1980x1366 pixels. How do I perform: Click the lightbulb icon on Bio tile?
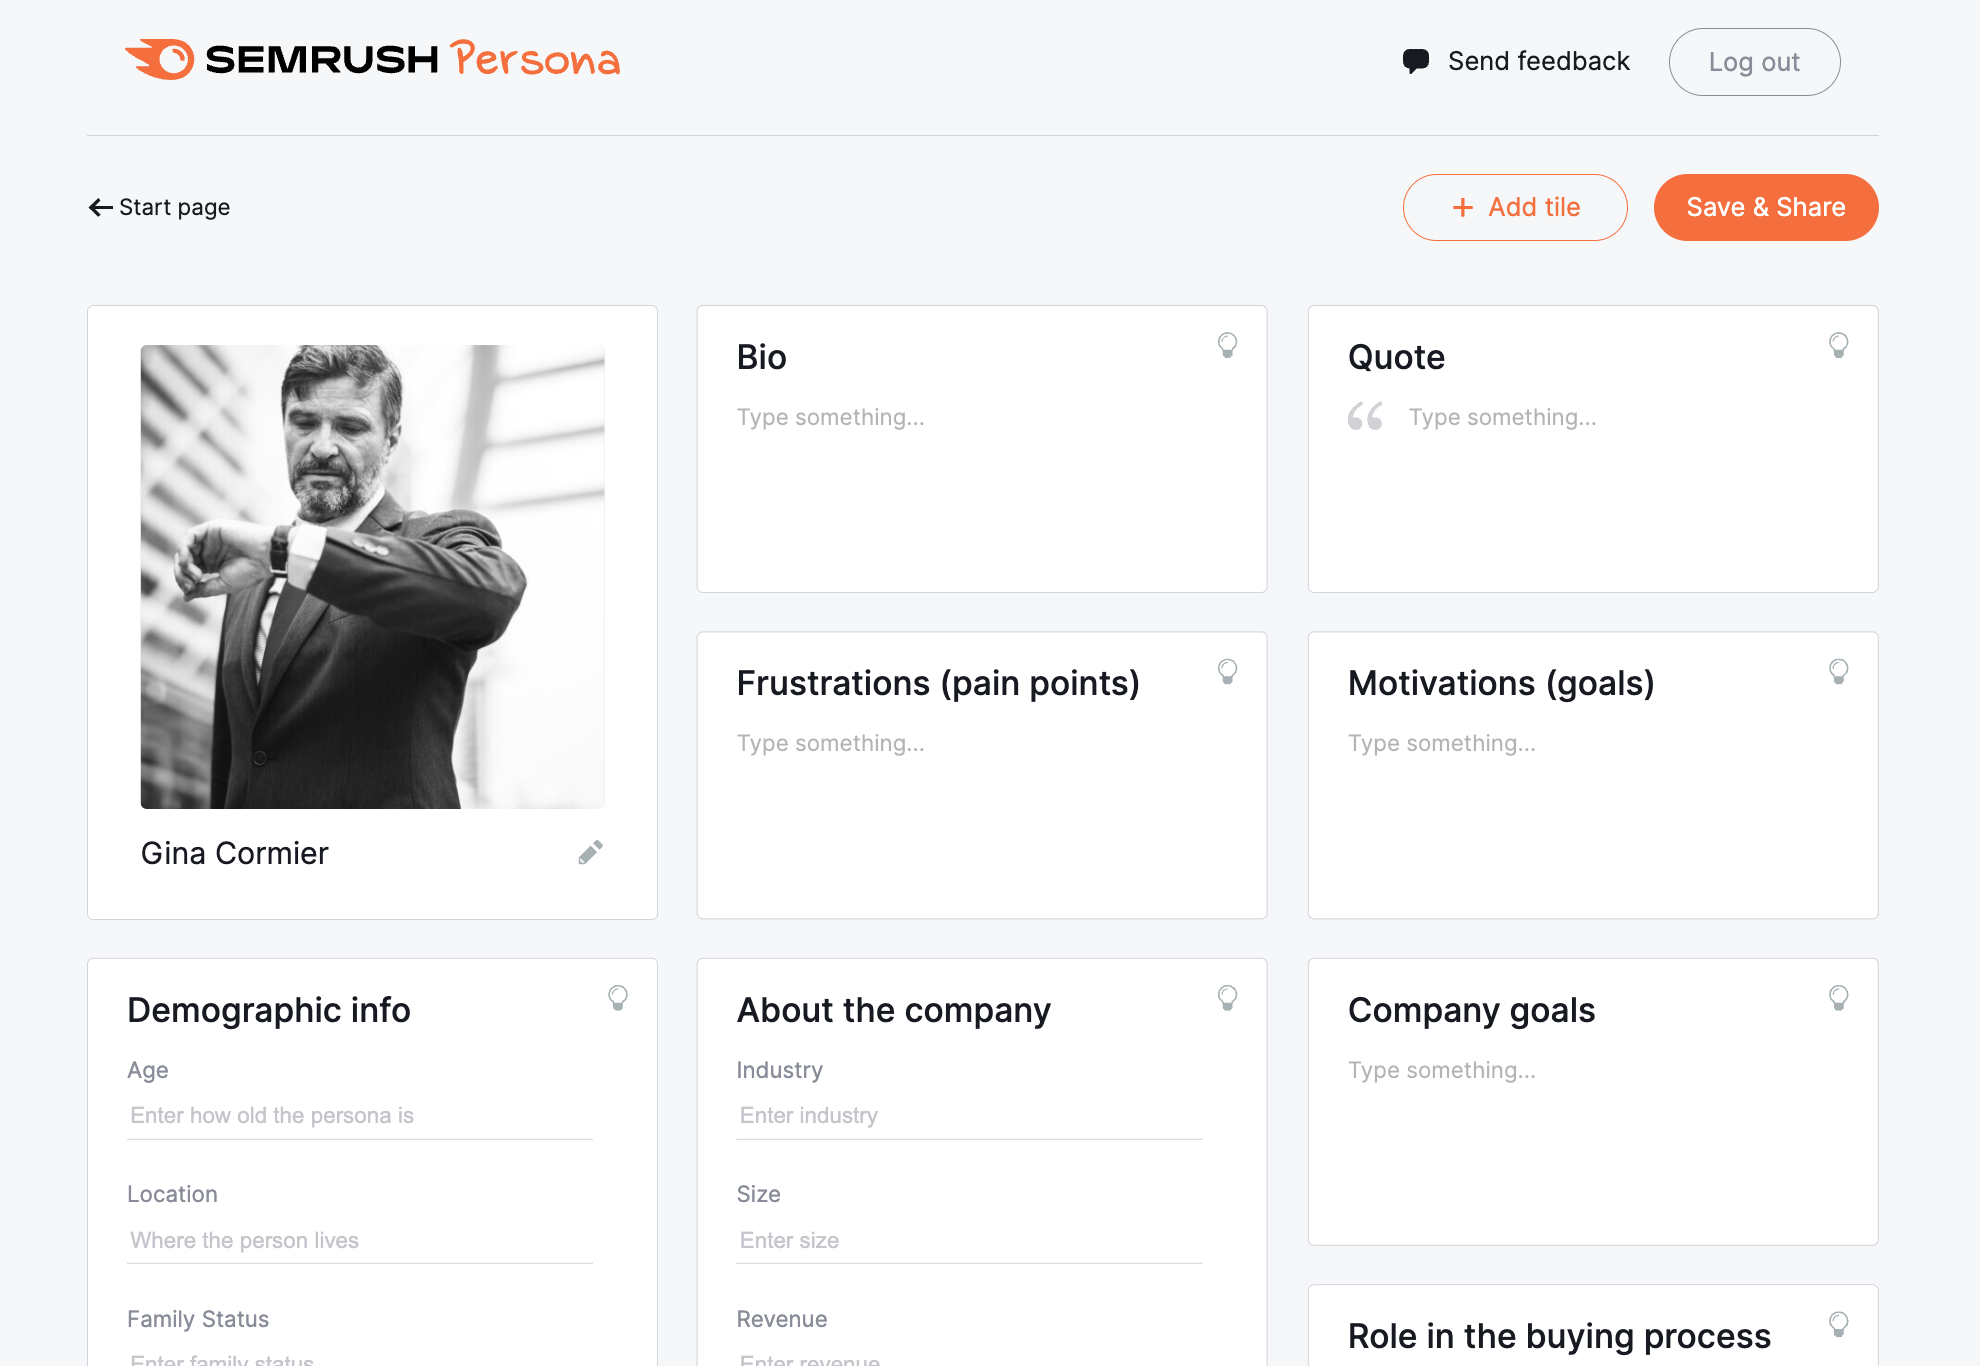click(1228, 345)
